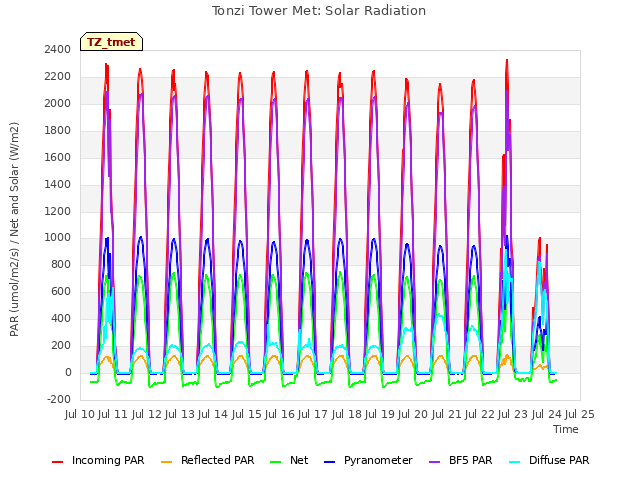The width and height of the screenshot is (640, 480).
Task: Click the y-axis tick label 400
Action: tap(61, 318)
